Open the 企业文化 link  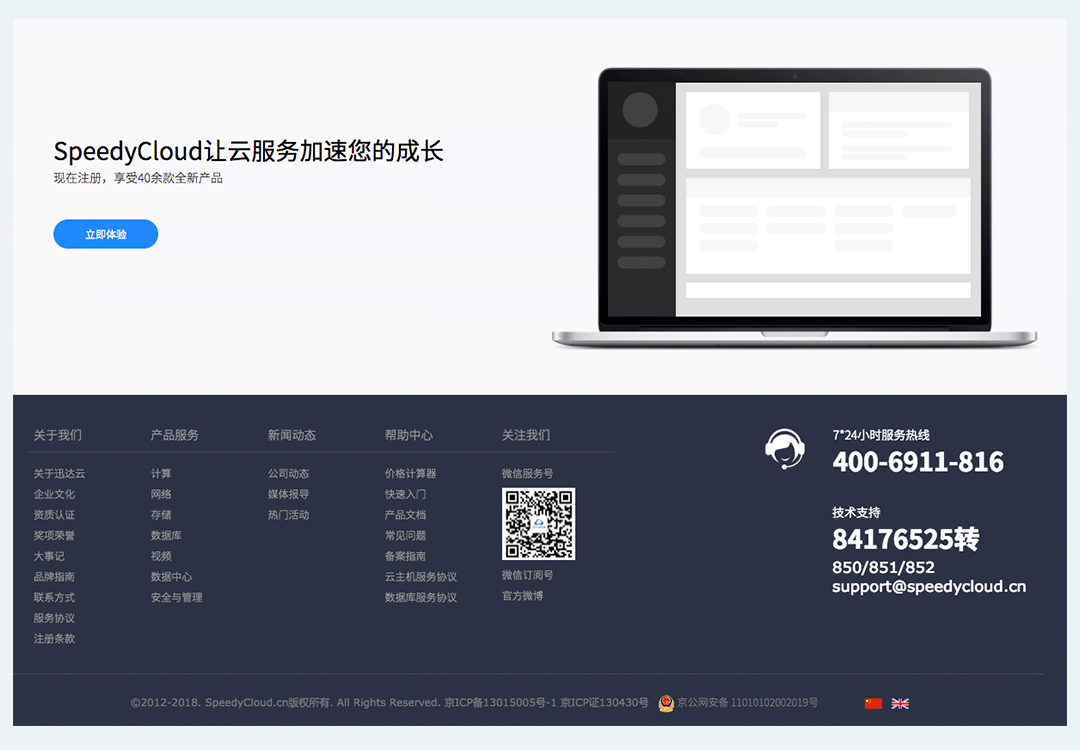click(x=54, y=494)
